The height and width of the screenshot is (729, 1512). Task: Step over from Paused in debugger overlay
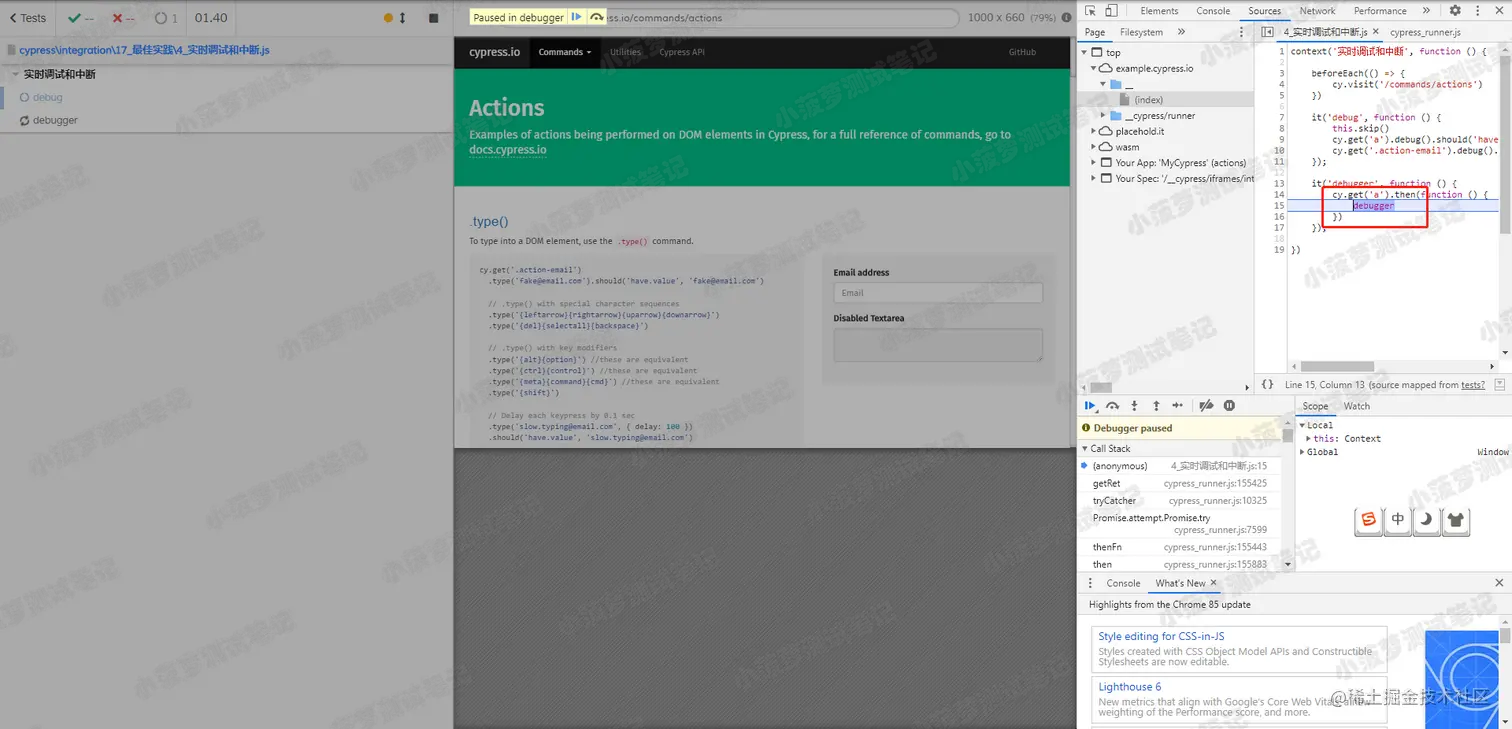coord(597,17)
